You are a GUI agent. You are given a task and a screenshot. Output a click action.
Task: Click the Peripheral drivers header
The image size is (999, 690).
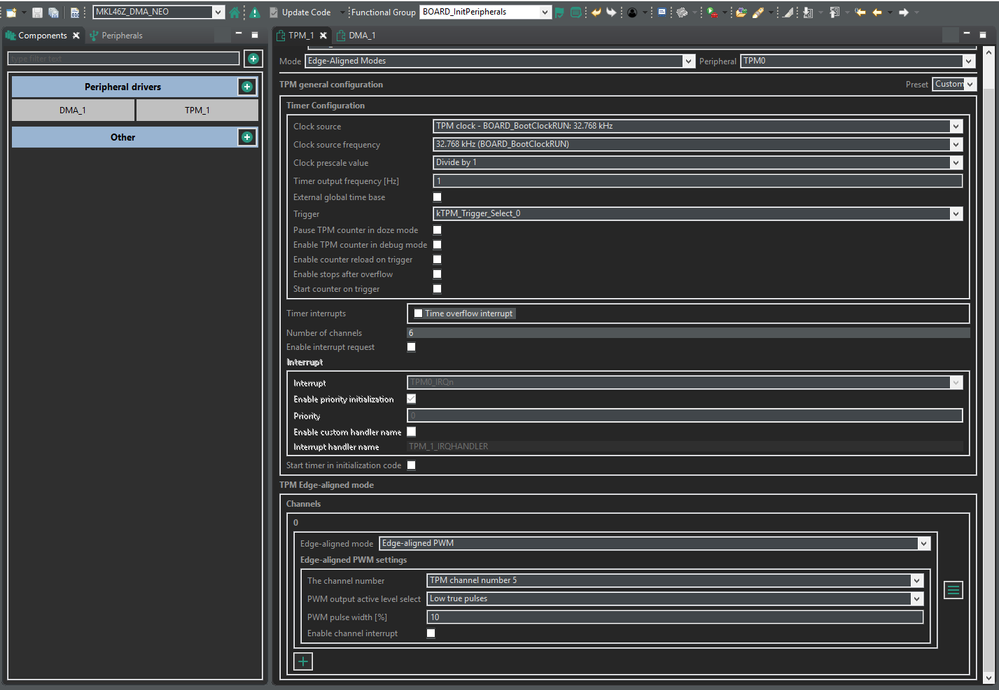(x=123, y=87)
